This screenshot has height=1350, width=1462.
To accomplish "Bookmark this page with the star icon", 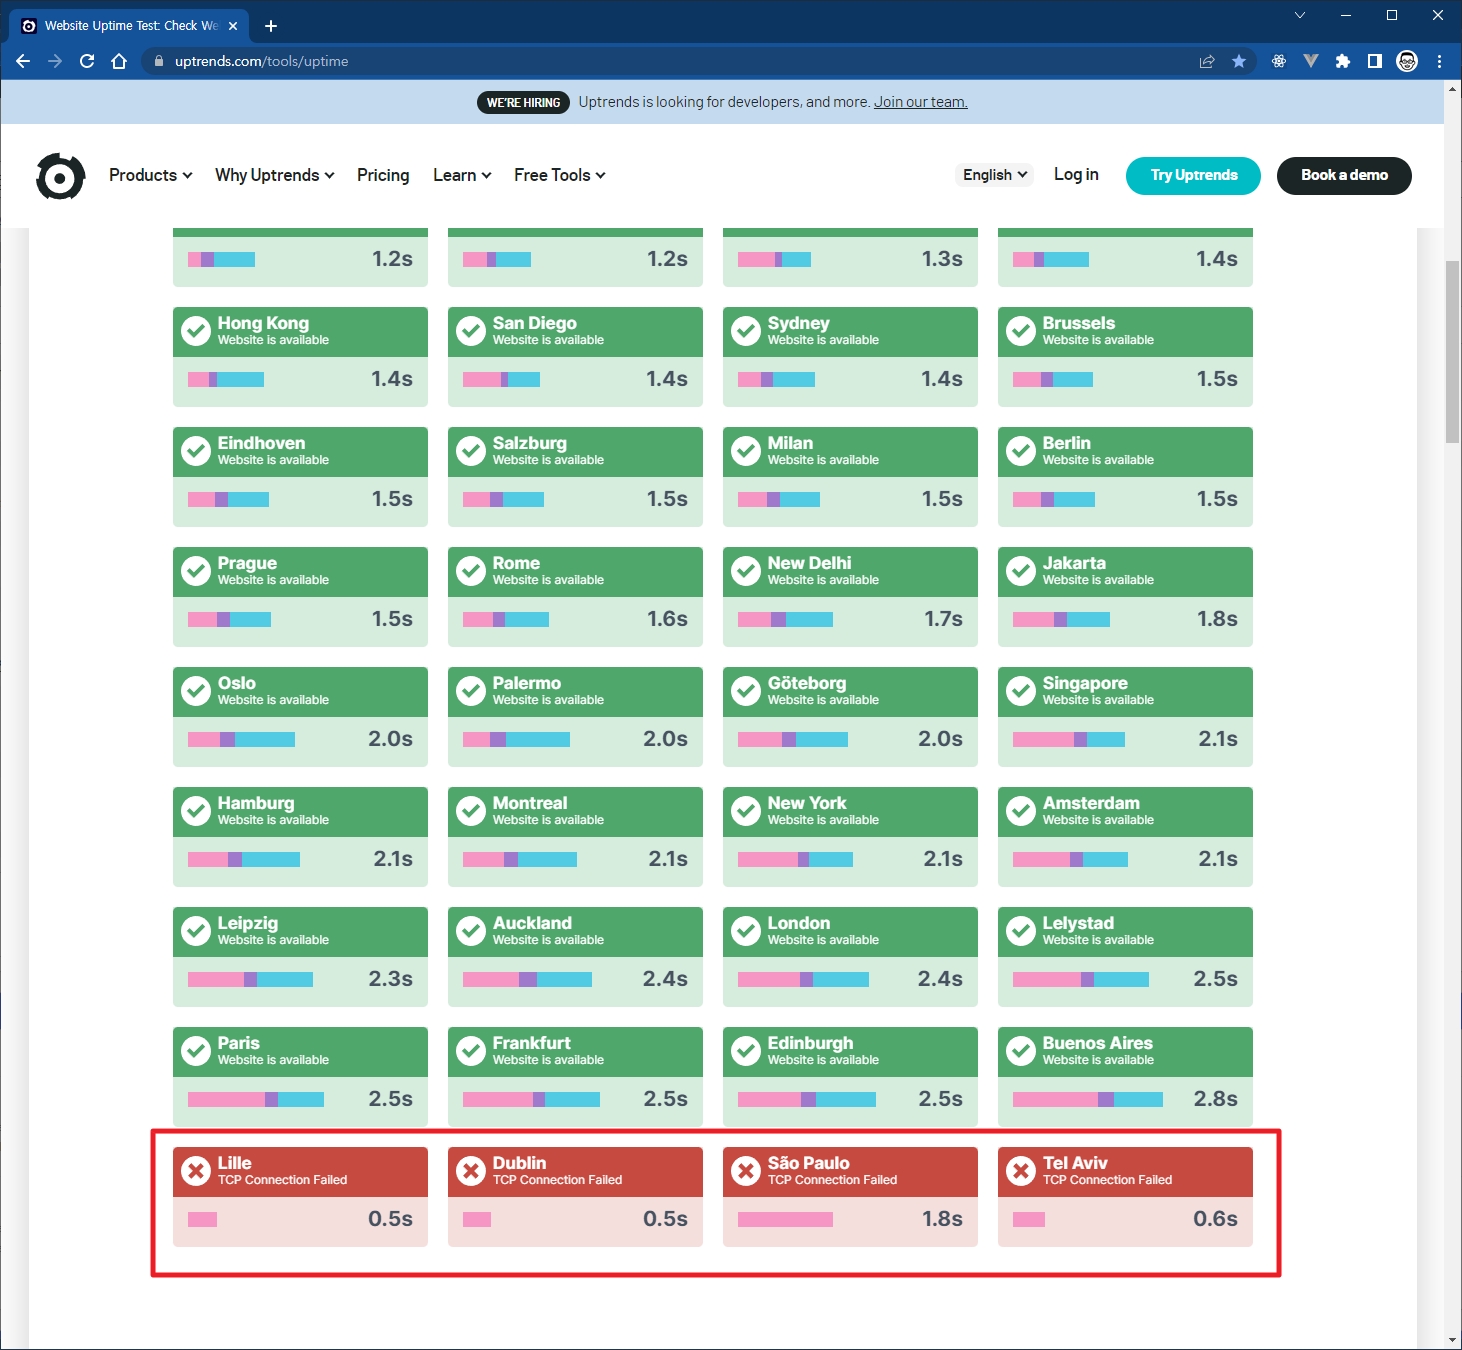I will (x=1239, y=61).
